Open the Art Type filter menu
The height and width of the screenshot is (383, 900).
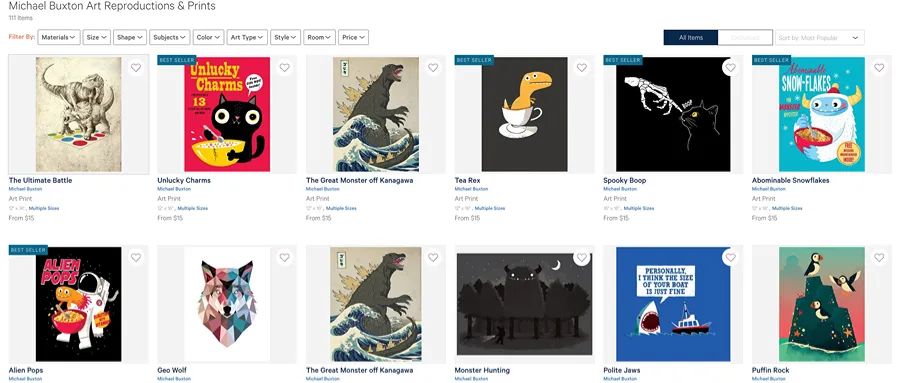[x=247, y=37]
